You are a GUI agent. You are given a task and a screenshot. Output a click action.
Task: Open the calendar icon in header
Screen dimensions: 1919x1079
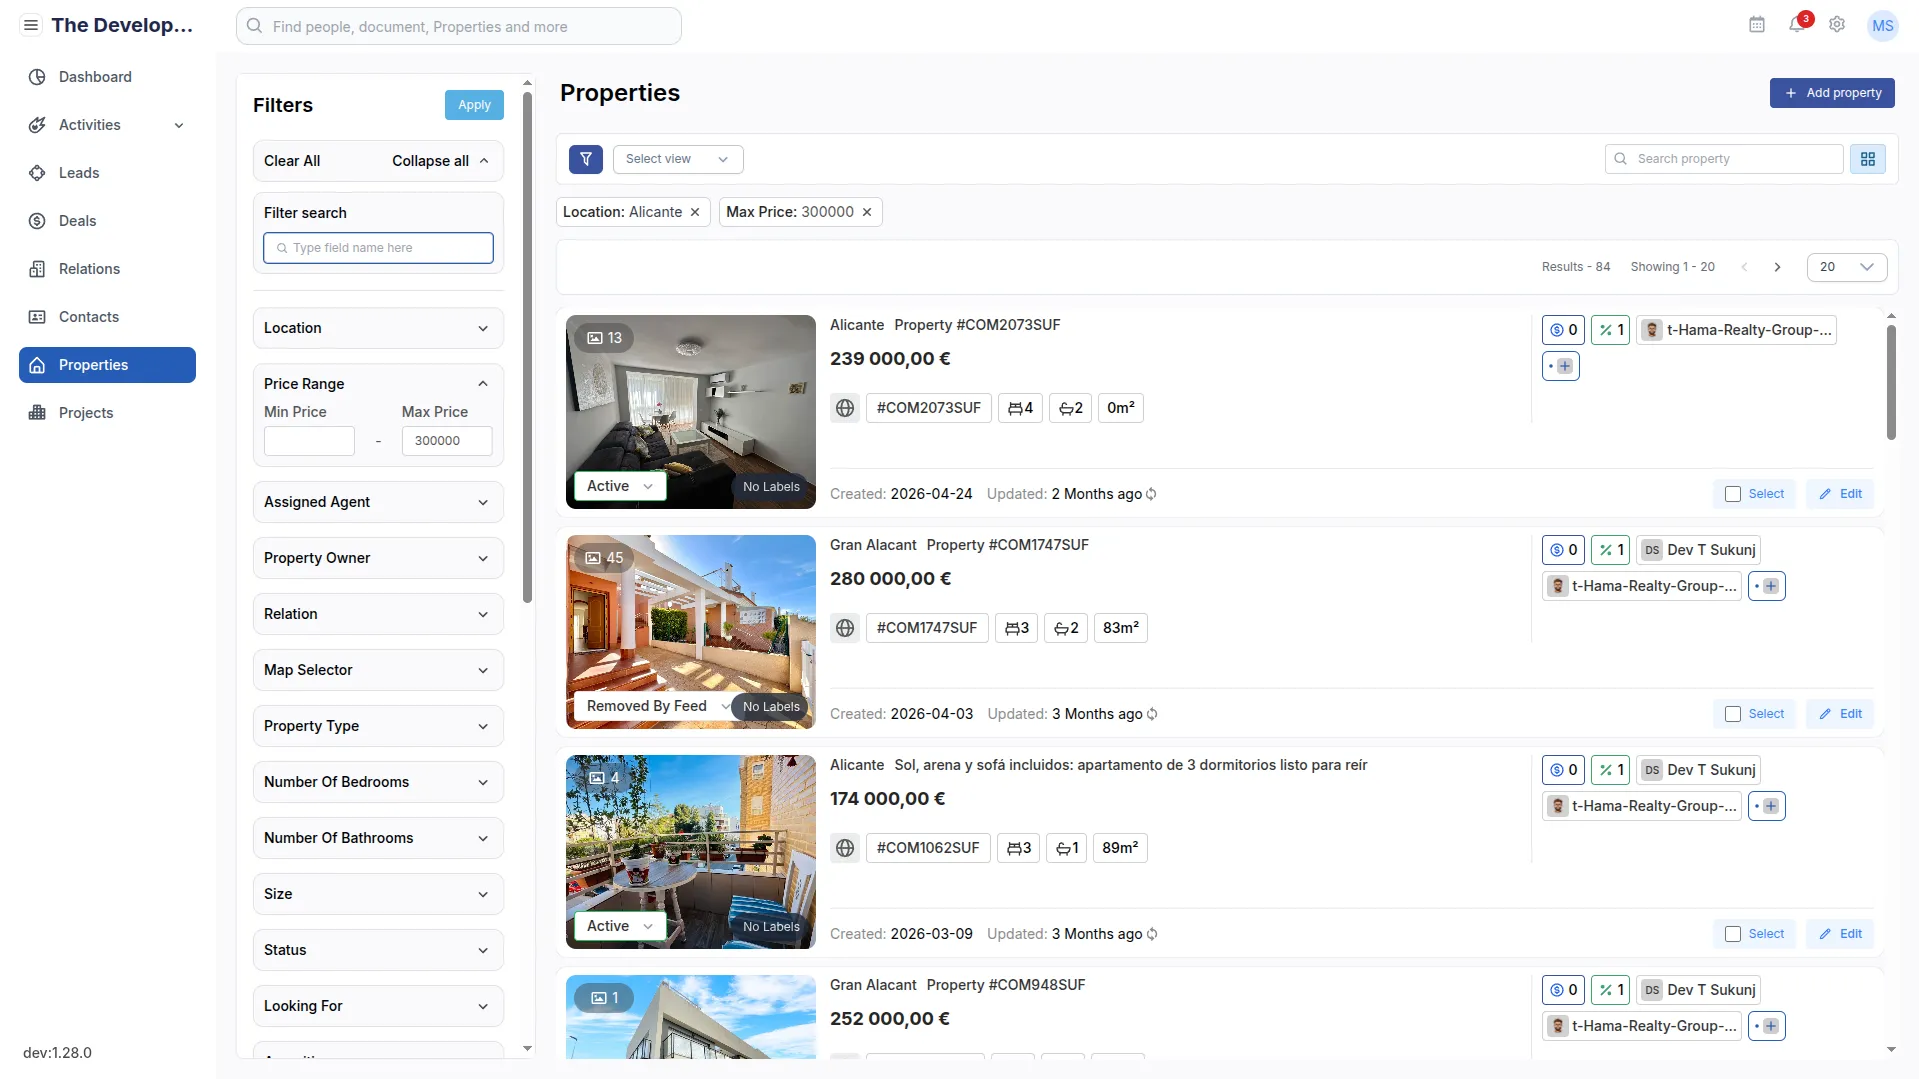pyautogui.click(x=1757, y=25)
